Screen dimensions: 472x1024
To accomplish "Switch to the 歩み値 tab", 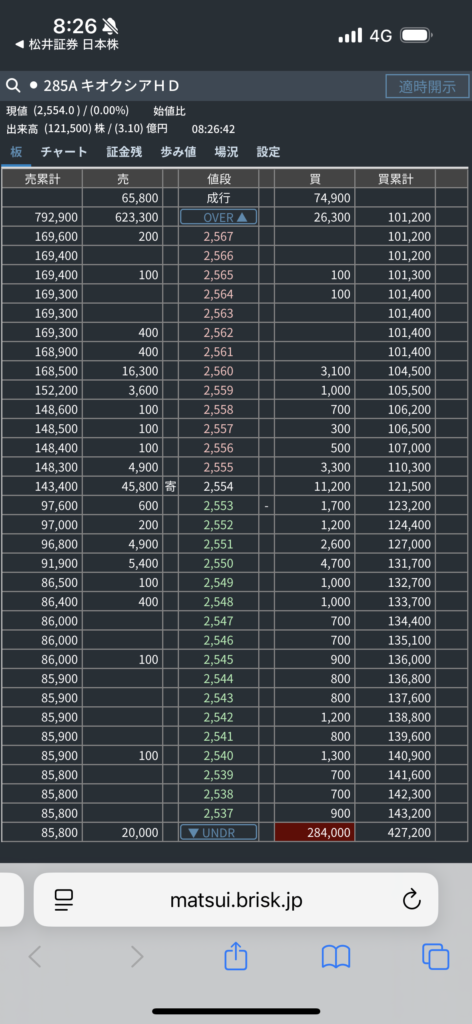I will tap(178, 152).
